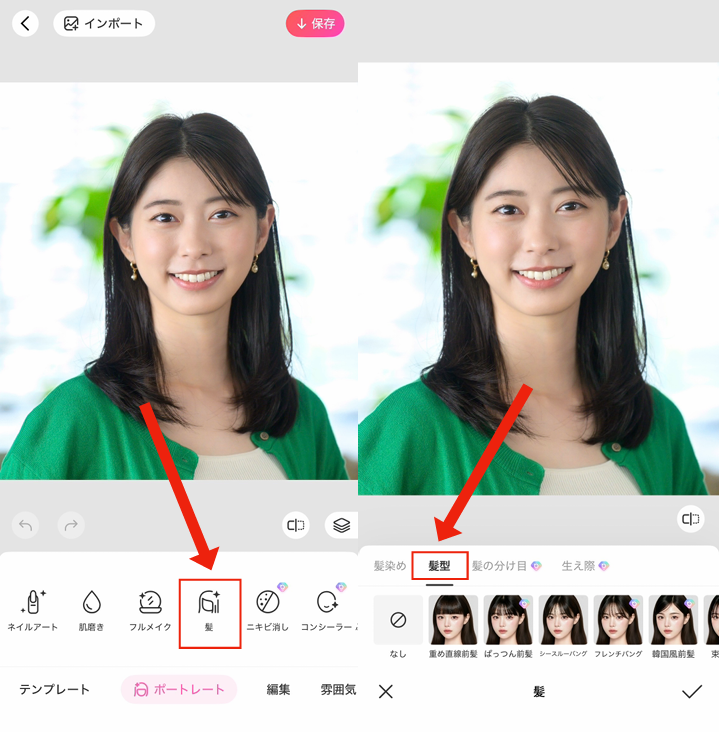Image resolution: width=719 pixels, height=732 pixels.
Task: Open the 生え際 hairline tab
Action: click(x=585, y=566)
